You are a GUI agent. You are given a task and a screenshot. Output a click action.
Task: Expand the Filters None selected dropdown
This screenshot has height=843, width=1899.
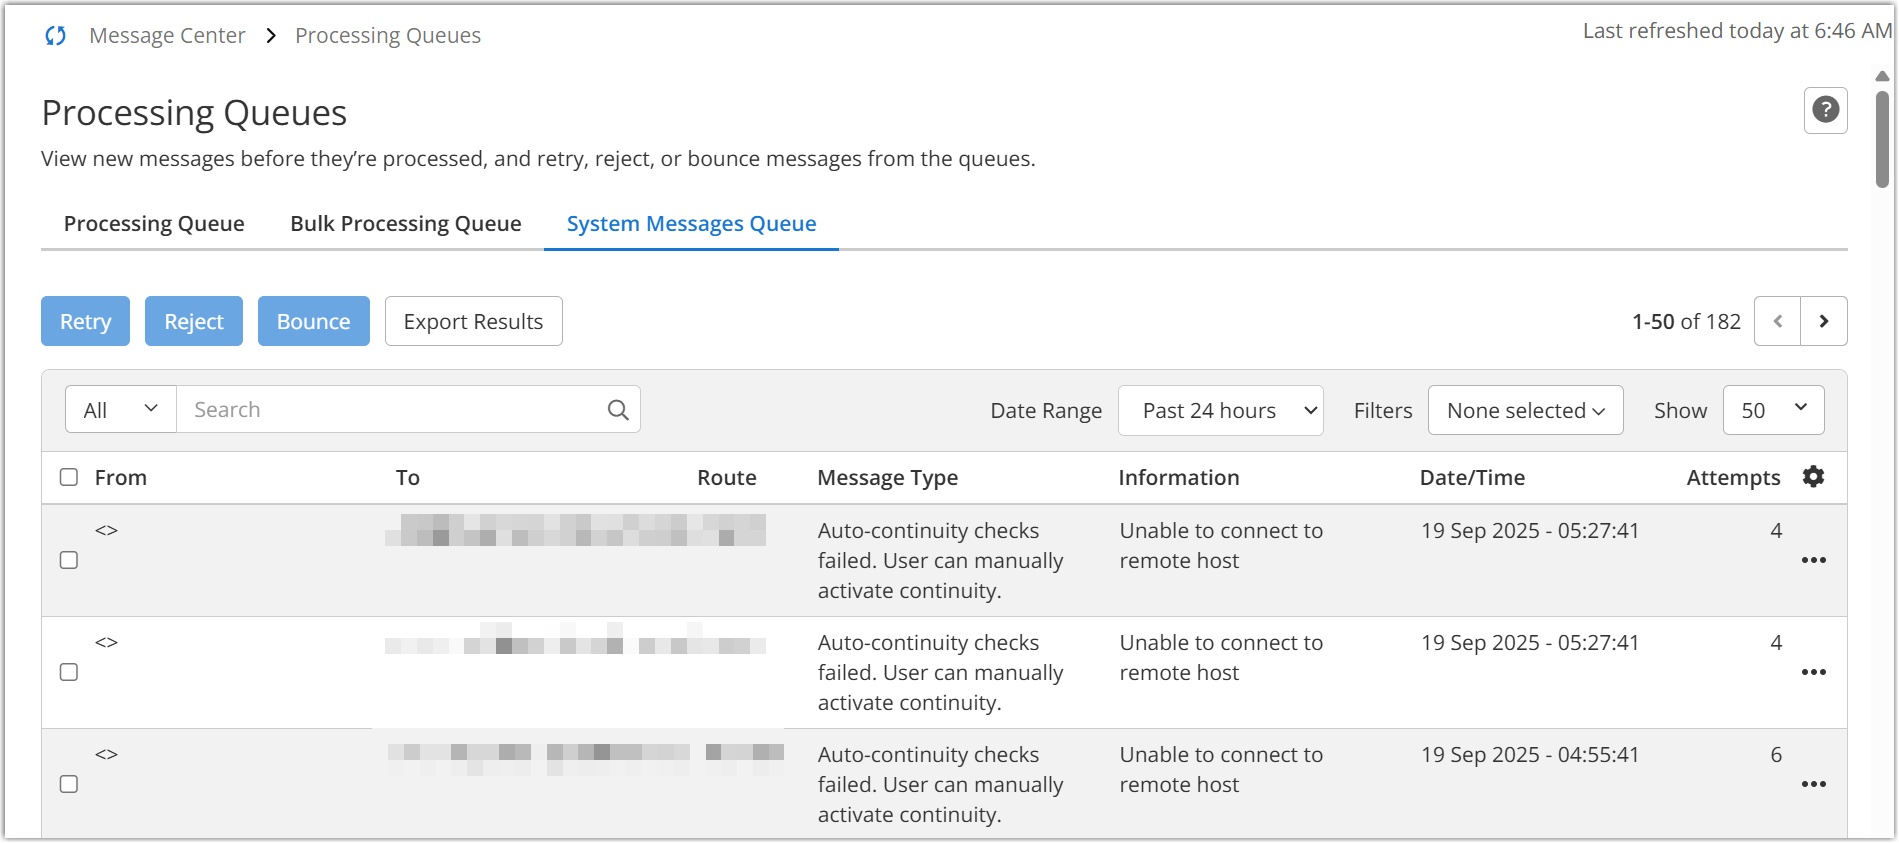click(1525, 411)
